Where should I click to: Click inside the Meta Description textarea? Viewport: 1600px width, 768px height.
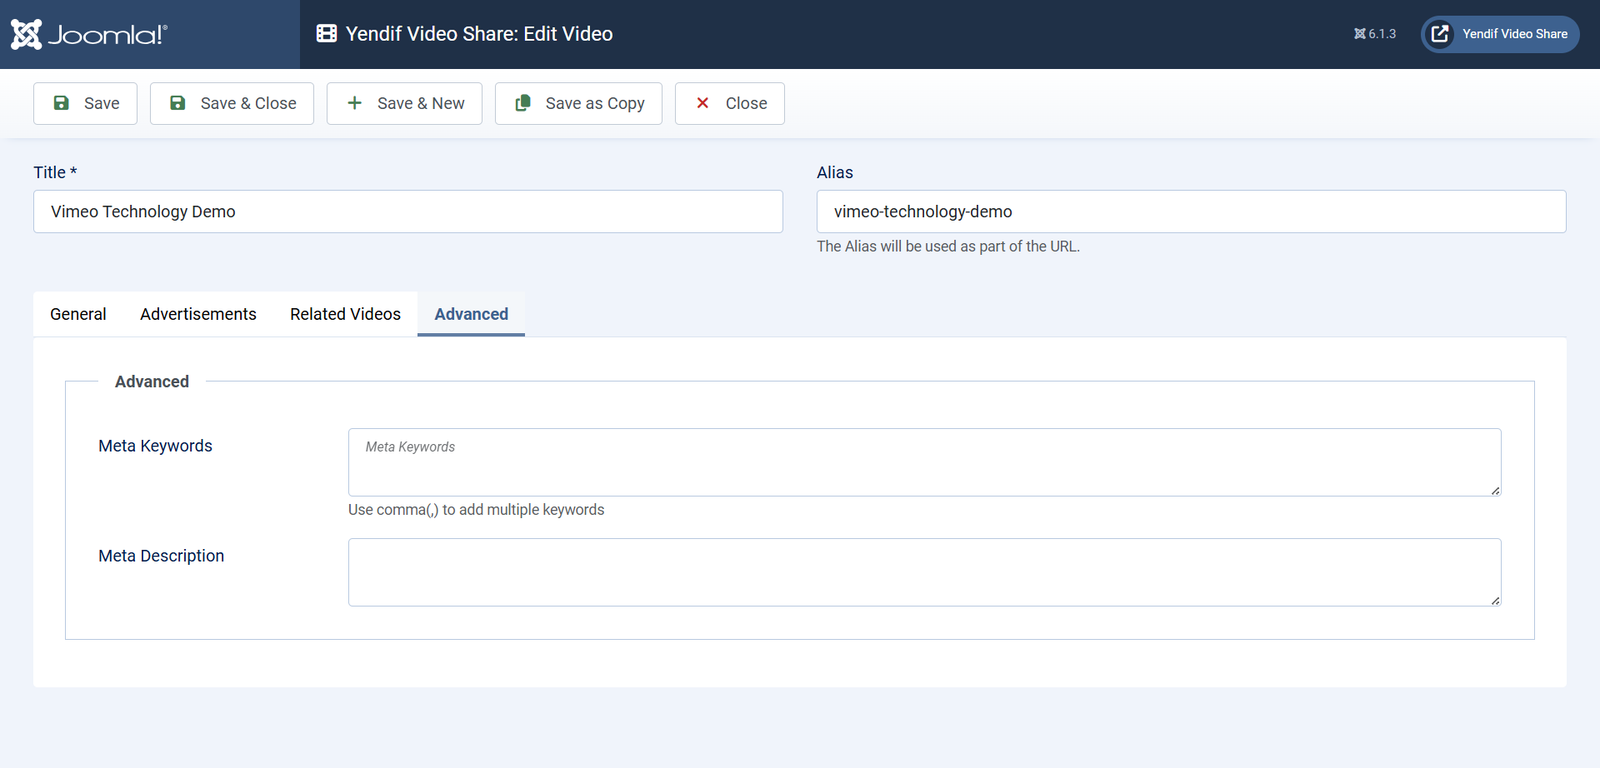[x=925, y=572]
